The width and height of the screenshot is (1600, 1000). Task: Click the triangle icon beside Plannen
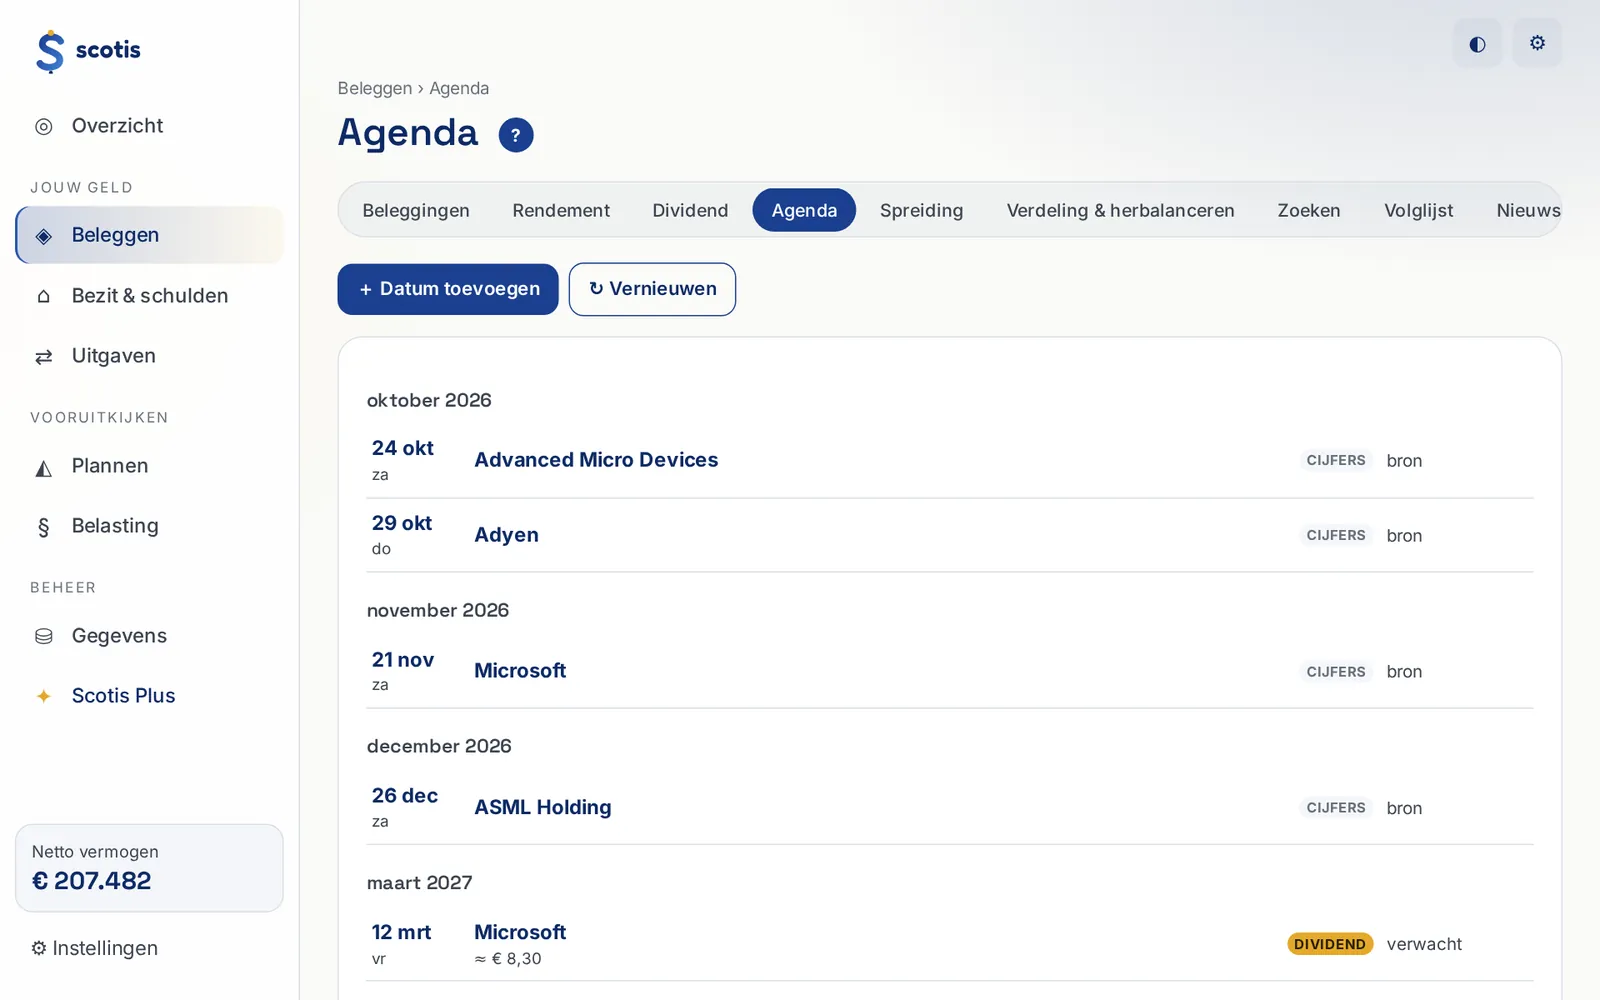pos(44,467)
